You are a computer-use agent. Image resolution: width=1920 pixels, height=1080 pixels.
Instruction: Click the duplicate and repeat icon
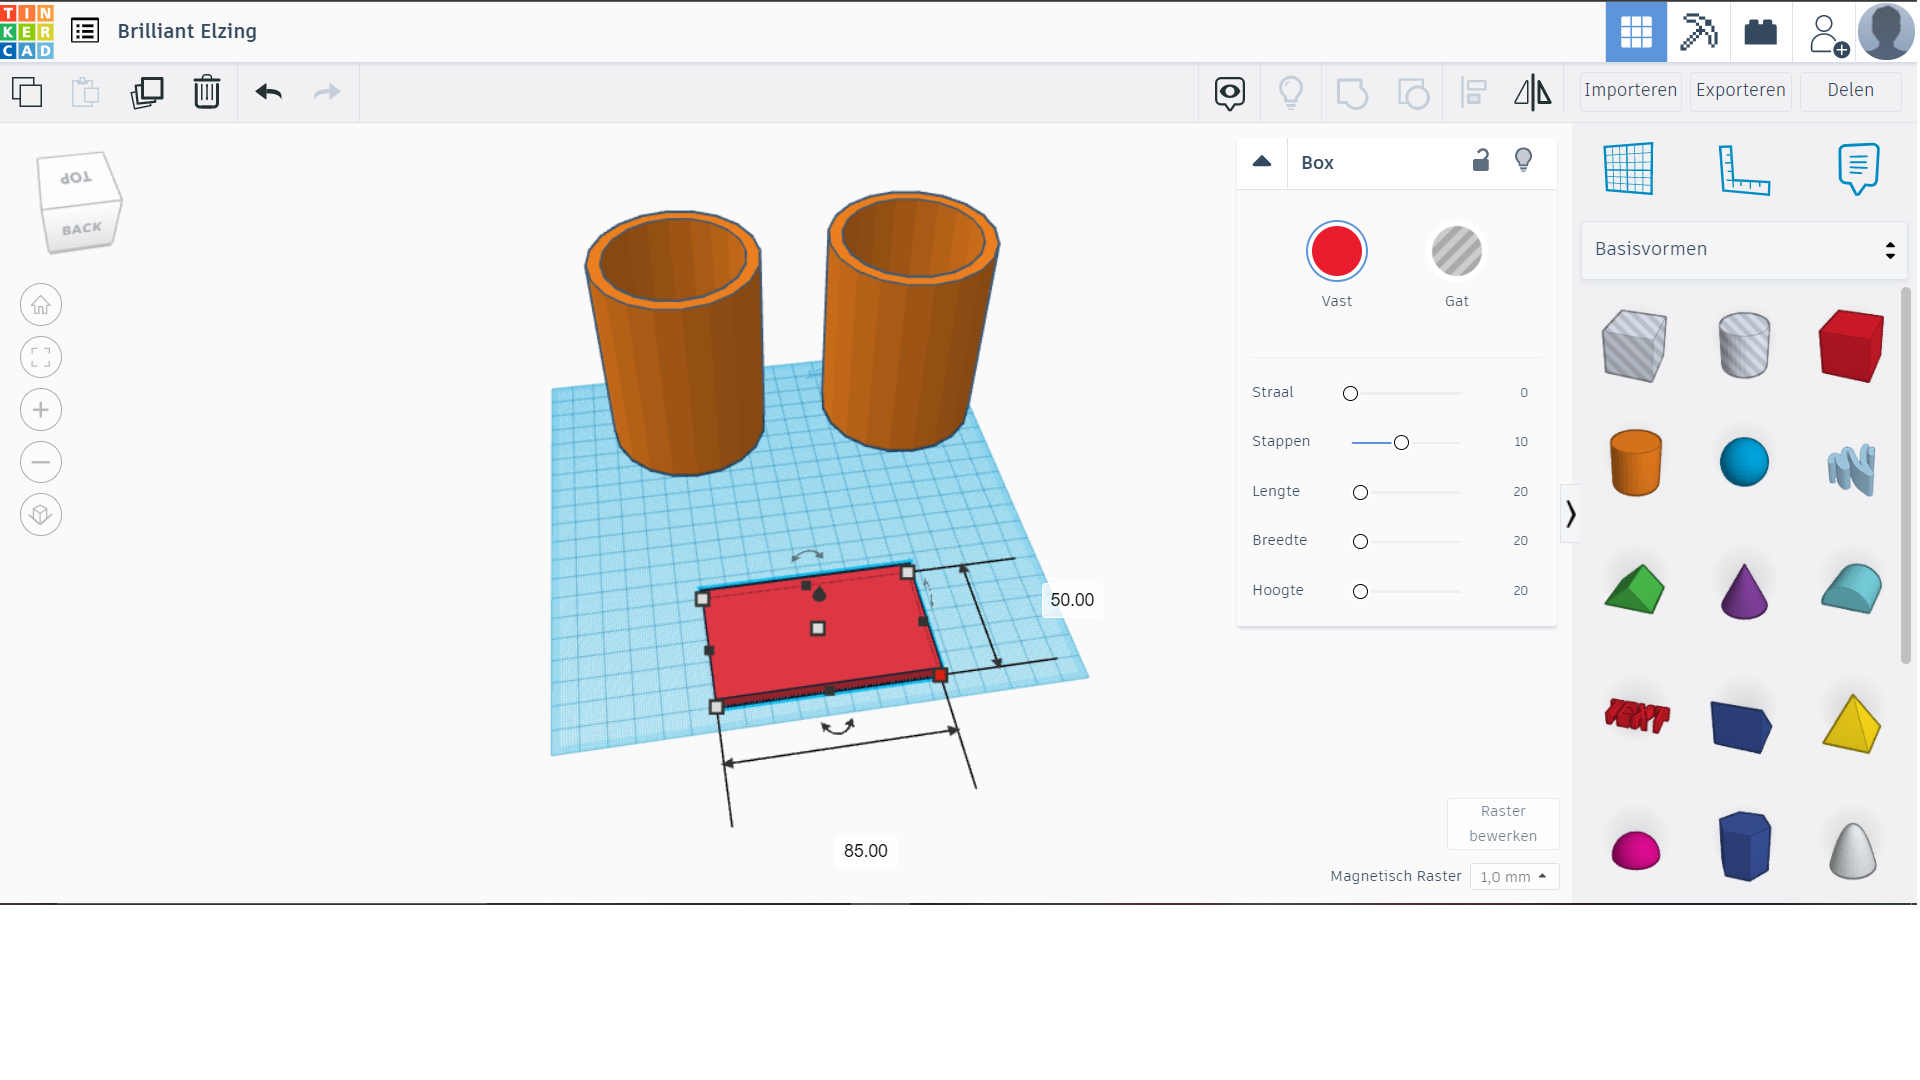pos(147,92)
